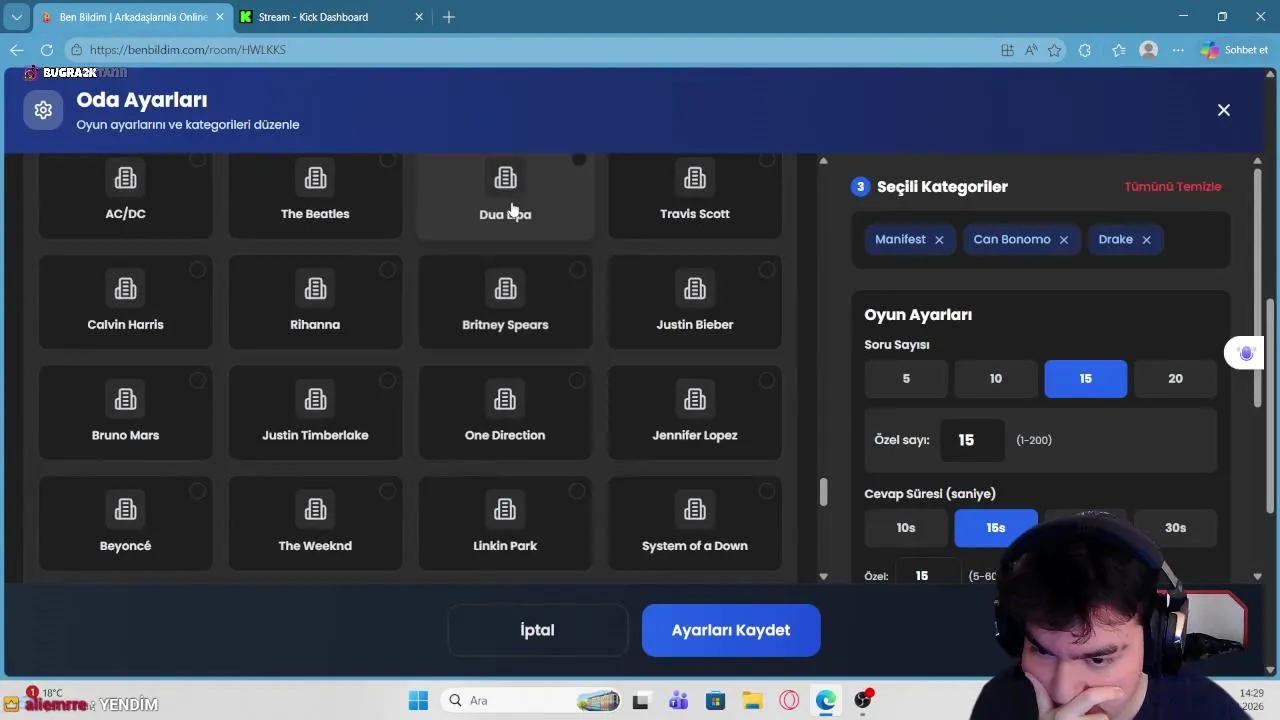1280x720 pixels.
Task: Open OBS Studio from taskbar
Action: pyautogui.click(x=863, y=701)
